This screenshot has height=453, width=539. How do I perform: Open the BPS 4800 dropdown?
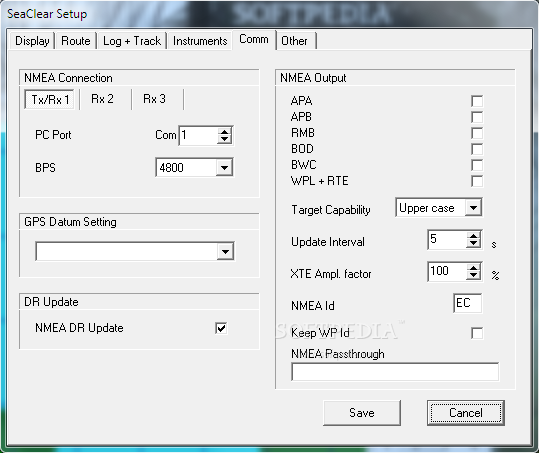pyautogui.click(x=224, y=168)
